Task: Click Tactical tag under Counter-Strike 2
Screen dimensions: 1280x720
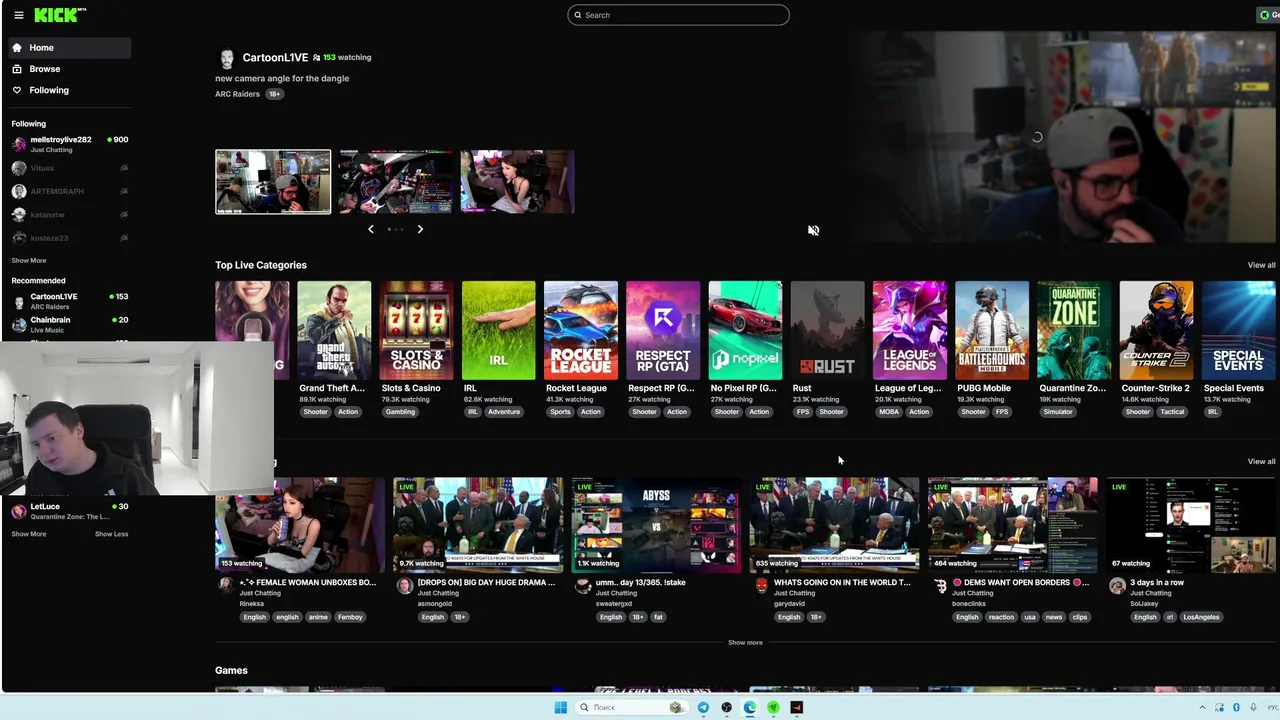Action: [1172, 412]
